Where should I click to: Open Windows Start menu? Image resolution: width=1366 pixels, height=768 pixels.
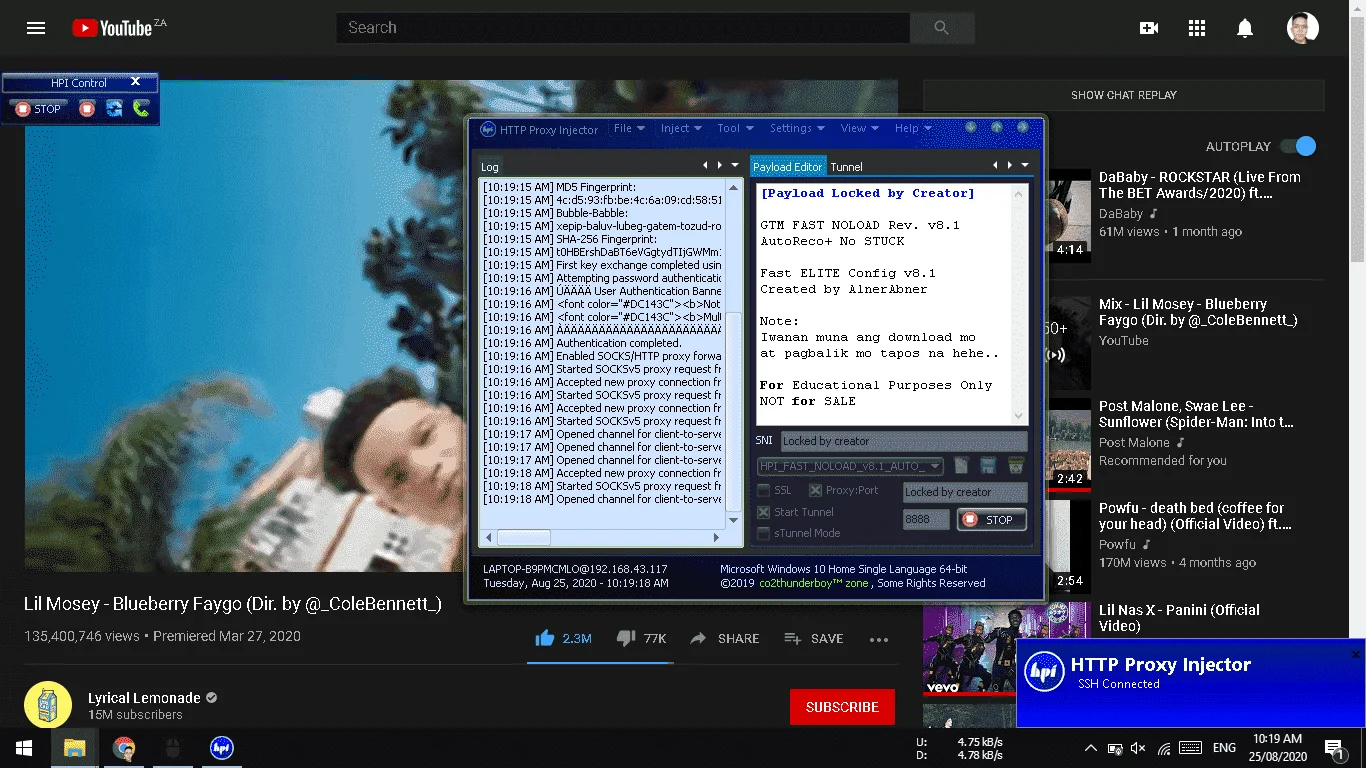click(24, 748)
